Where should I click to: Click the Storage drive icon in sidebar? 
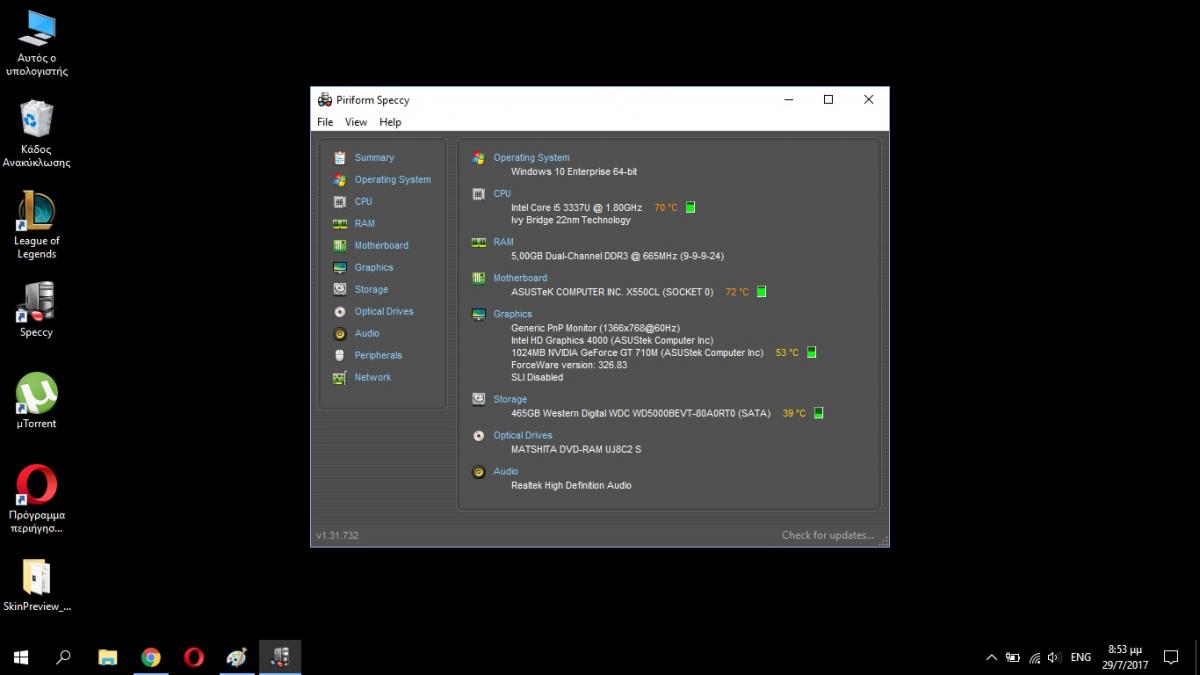tap(340, 290)
